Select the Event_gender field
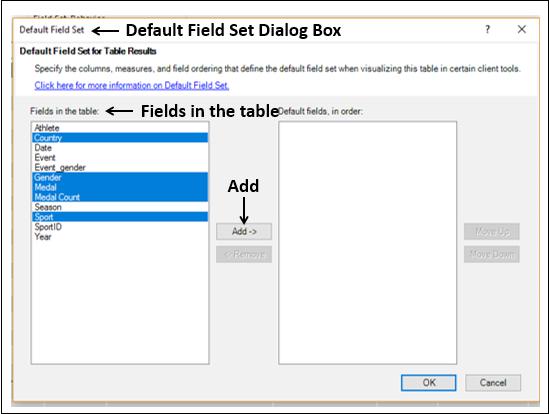Viewport: 549px width, 414px height. 120,167
